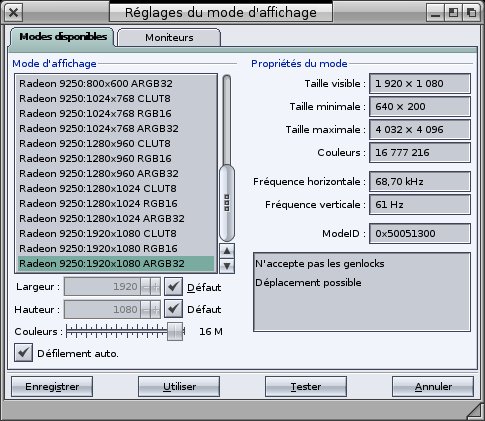Click the Largeur plus stepper button
485x421 pixels.
click(x=155, y=287)
